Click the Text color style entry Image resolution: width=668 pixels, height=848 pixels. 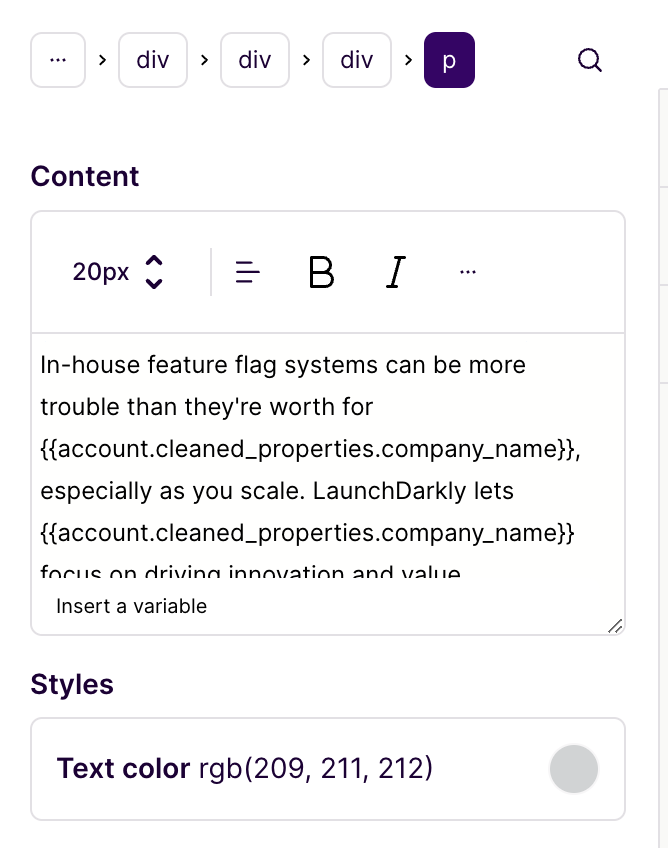click(245, 768)
